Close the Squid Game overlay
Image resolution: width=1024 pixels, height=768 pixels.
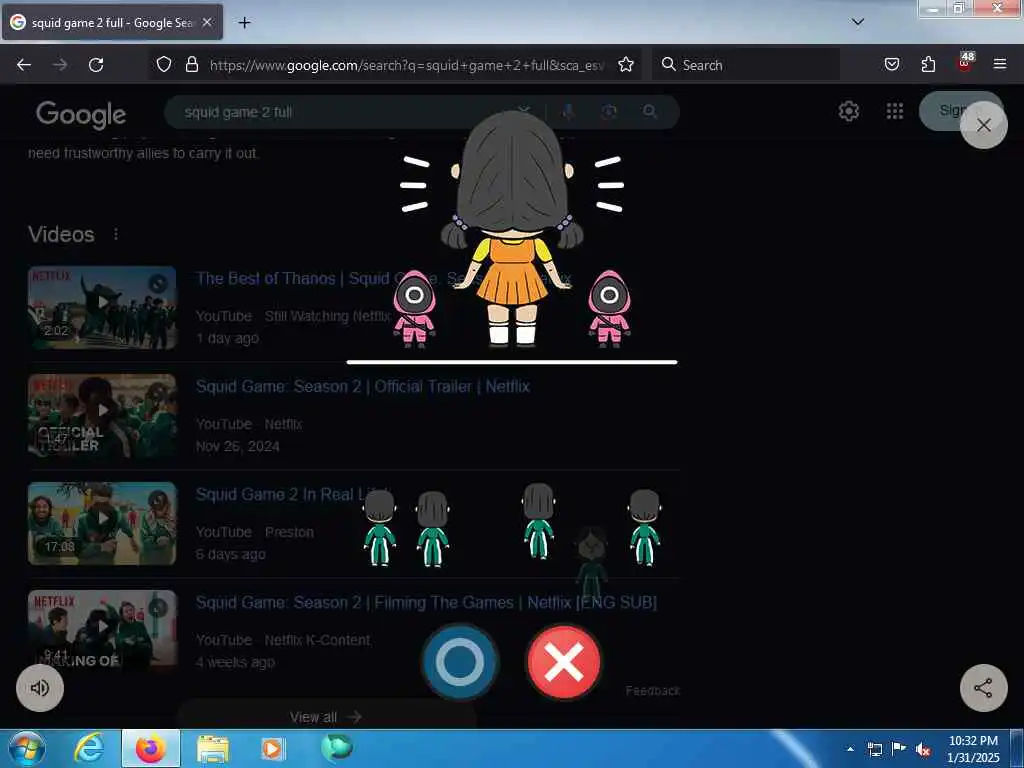coord(984,125)
